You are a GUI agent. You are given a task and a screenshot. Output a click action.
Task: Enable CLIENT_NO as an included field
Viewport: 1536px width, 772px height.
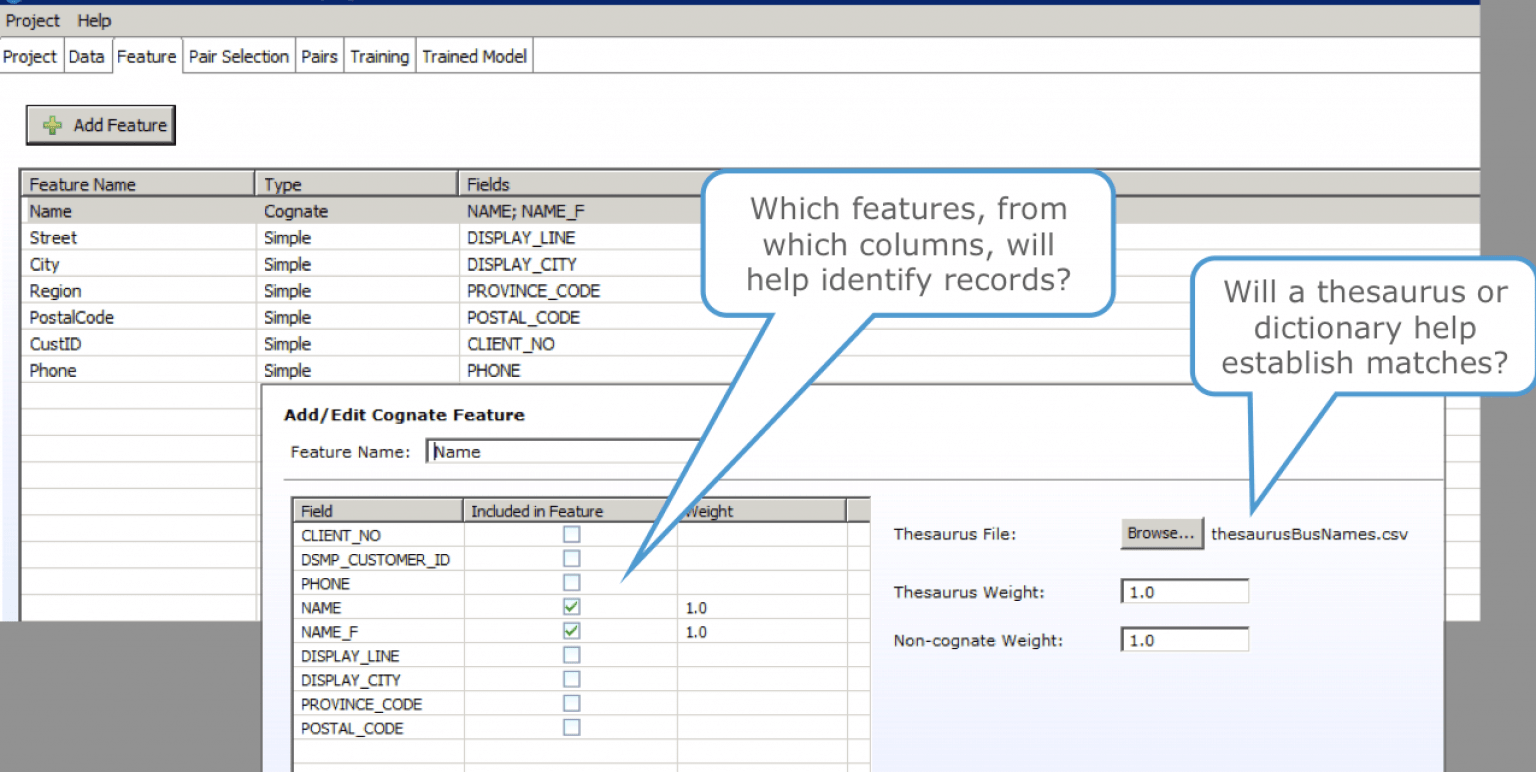point(571,534)
